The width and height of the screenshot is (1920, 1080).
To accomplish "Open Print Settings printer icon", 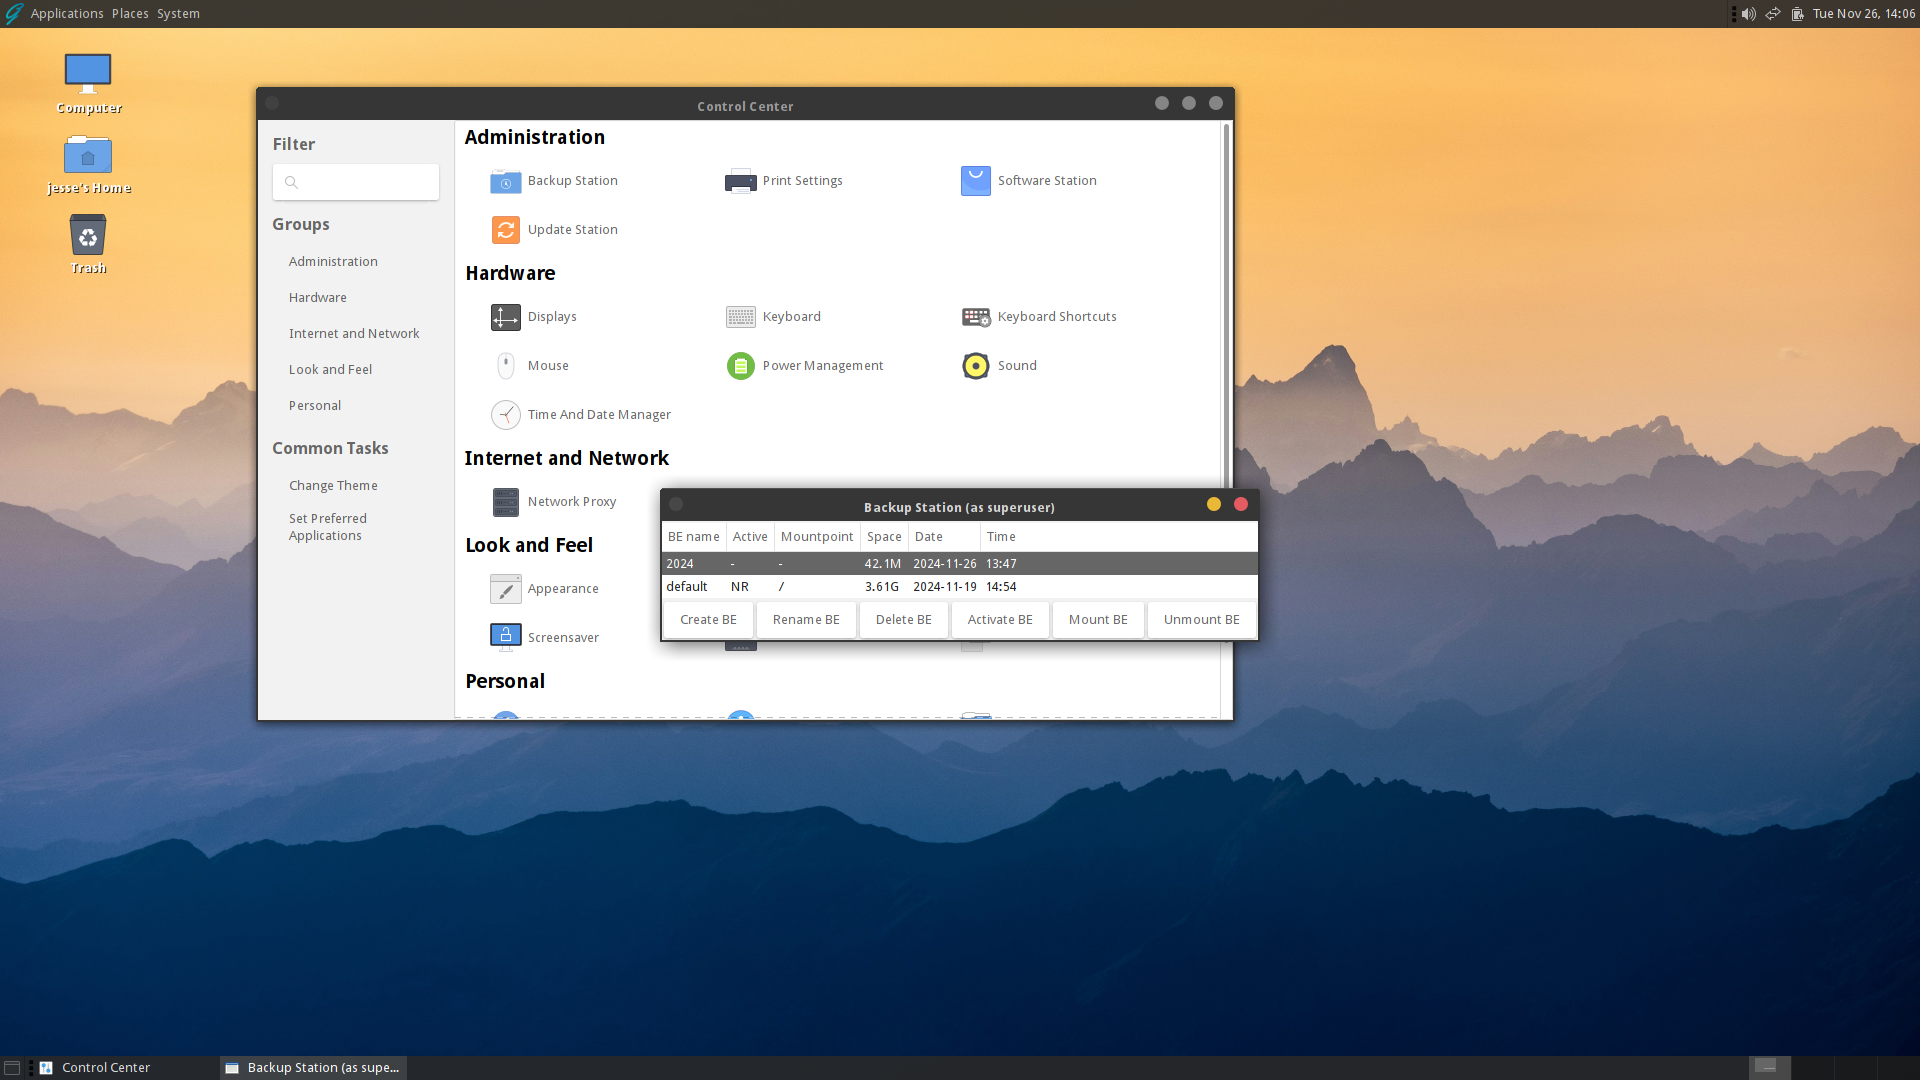I will click(741, 181).
